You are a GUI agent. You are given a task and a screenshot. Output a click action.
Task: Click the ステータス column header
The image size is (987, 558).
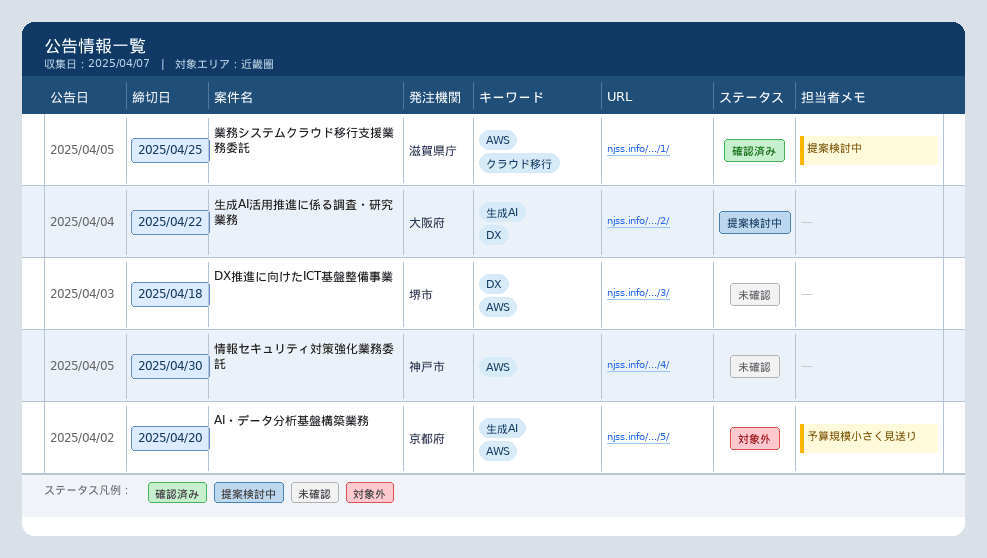(752, 98)
